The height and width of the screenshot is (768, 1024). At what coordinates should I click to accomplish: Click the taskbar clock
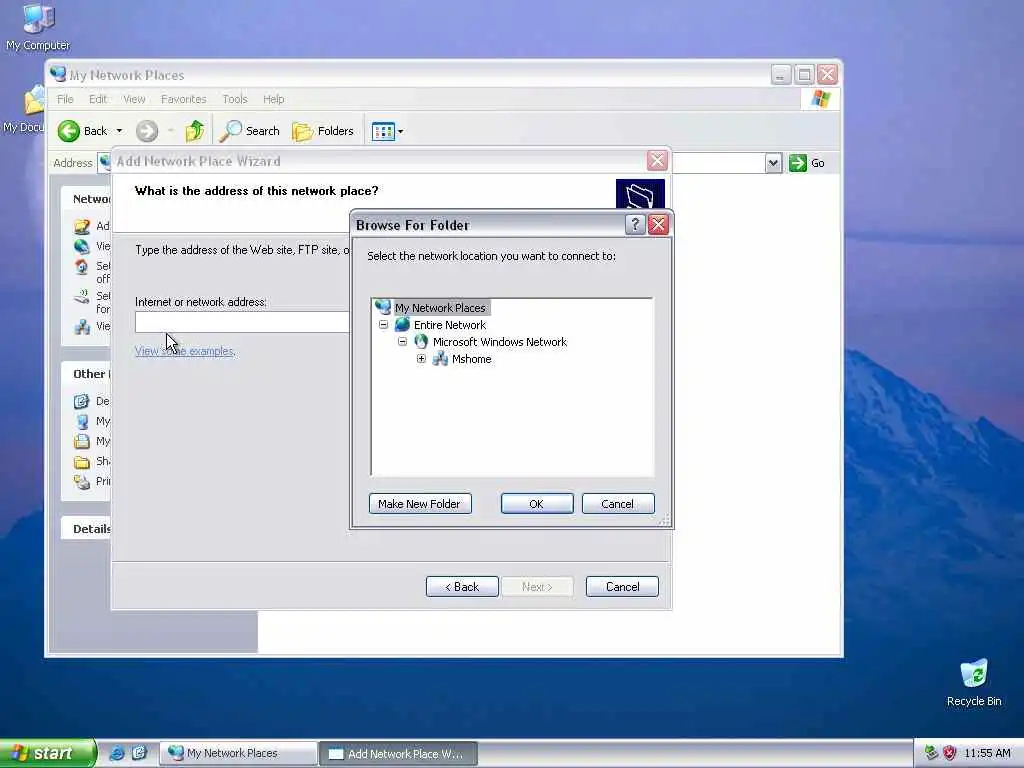point(987,753)
